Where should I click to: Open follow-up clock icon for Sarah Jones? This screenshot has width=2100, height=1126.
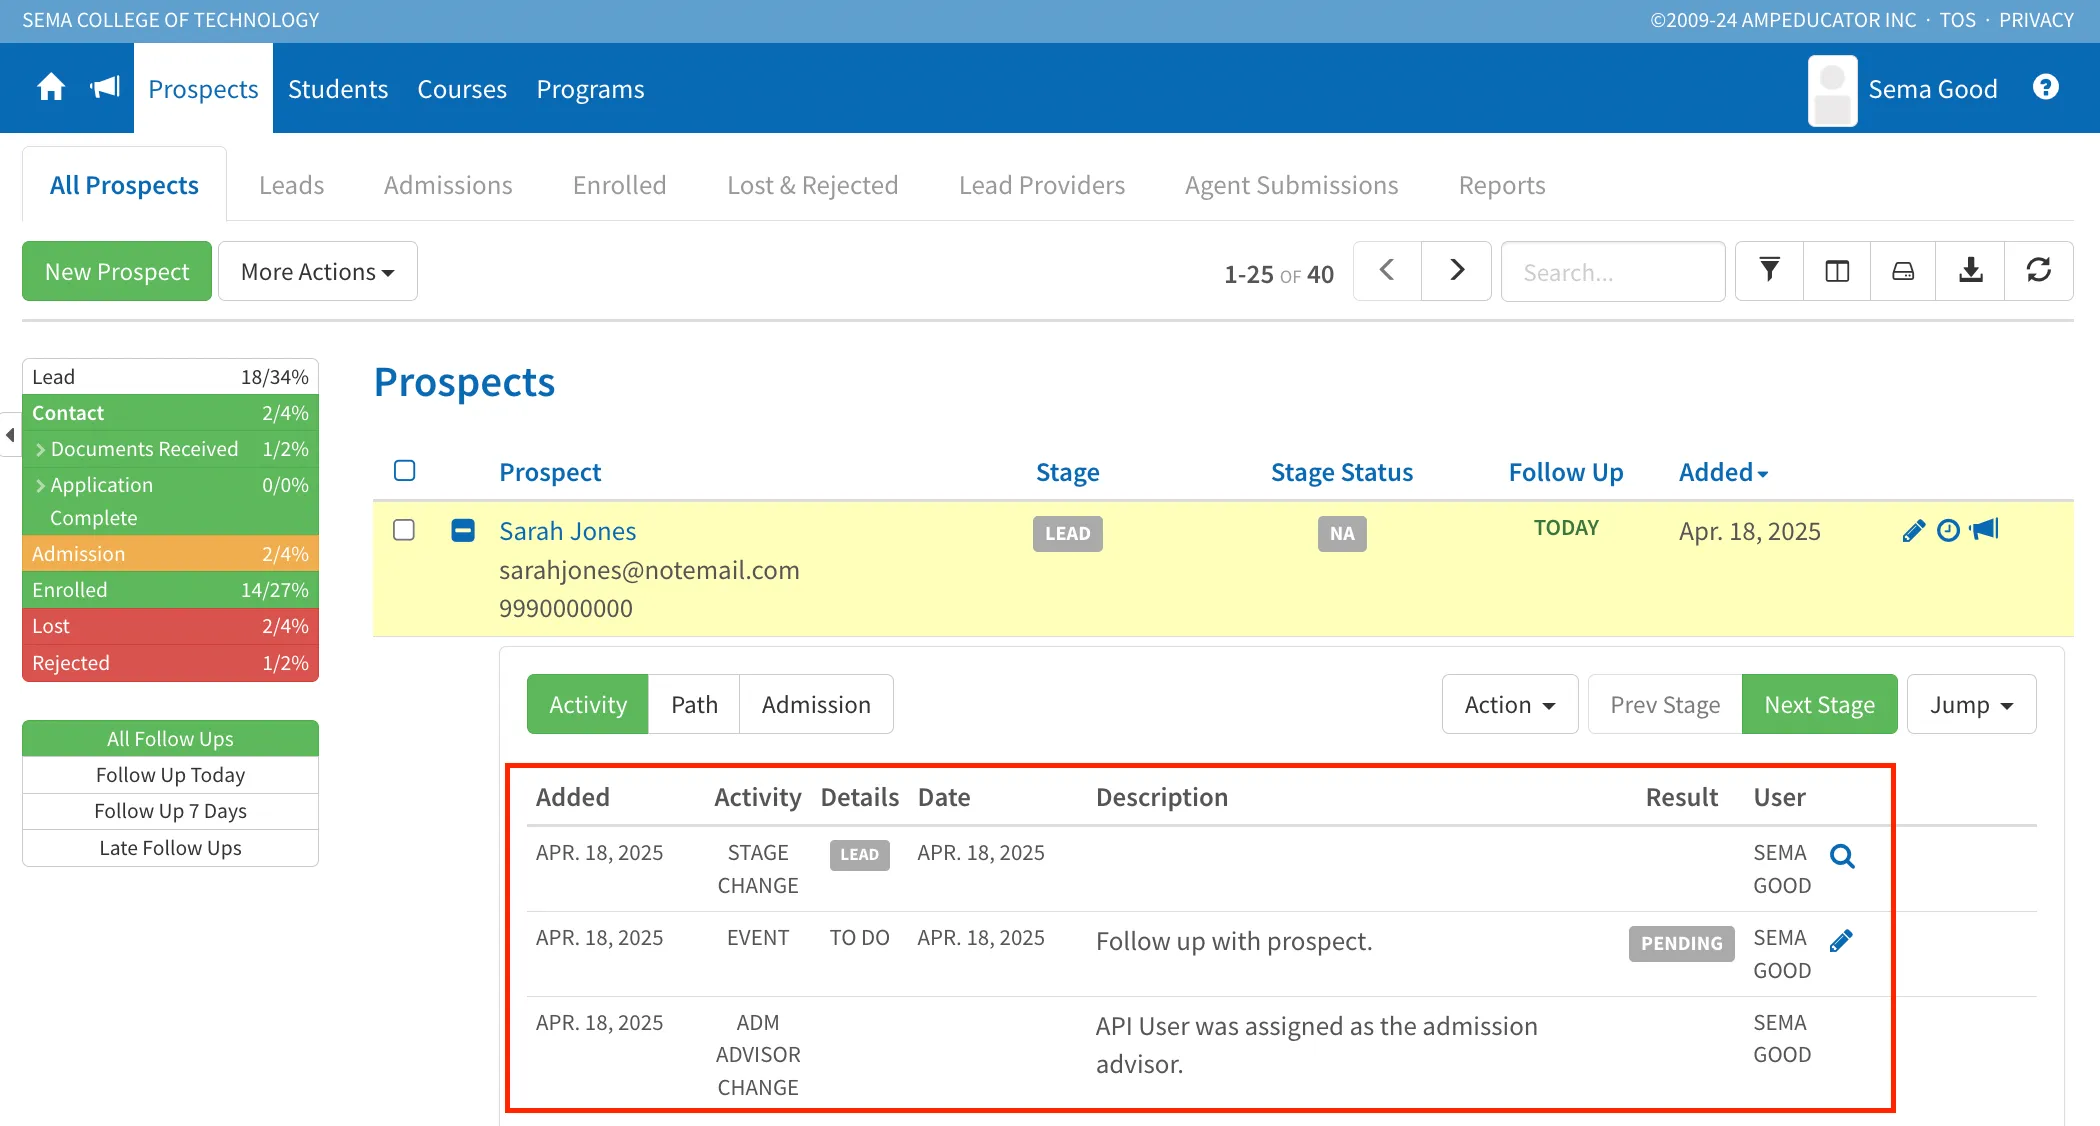[x=1948, y=531]
